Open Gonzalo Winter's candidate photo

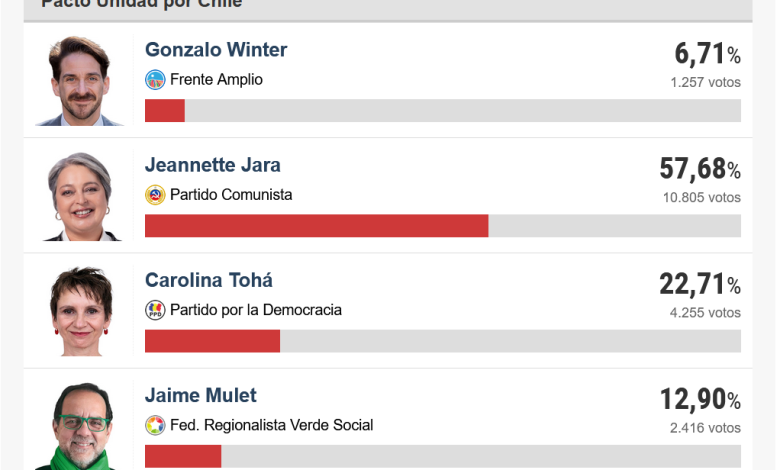(x=80, y=81)
